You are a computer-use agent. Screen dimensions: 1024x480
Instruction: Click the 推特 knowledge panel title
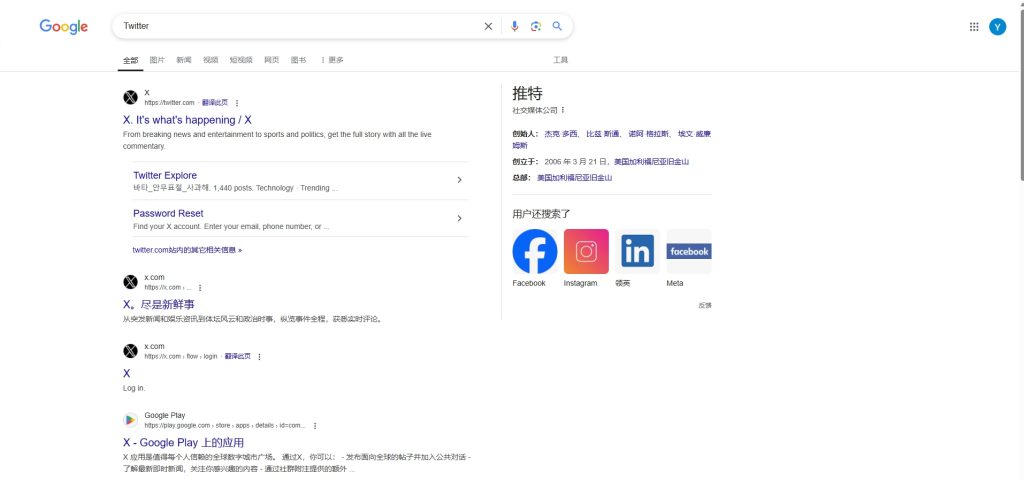click(x=528, y=93)
